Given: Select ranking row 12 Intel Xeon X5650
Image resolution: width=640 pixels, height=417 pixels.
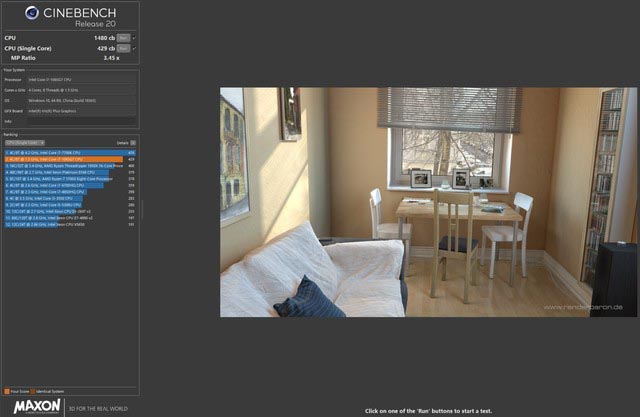Looking at the screenshot, I should (x=70, y=224).
